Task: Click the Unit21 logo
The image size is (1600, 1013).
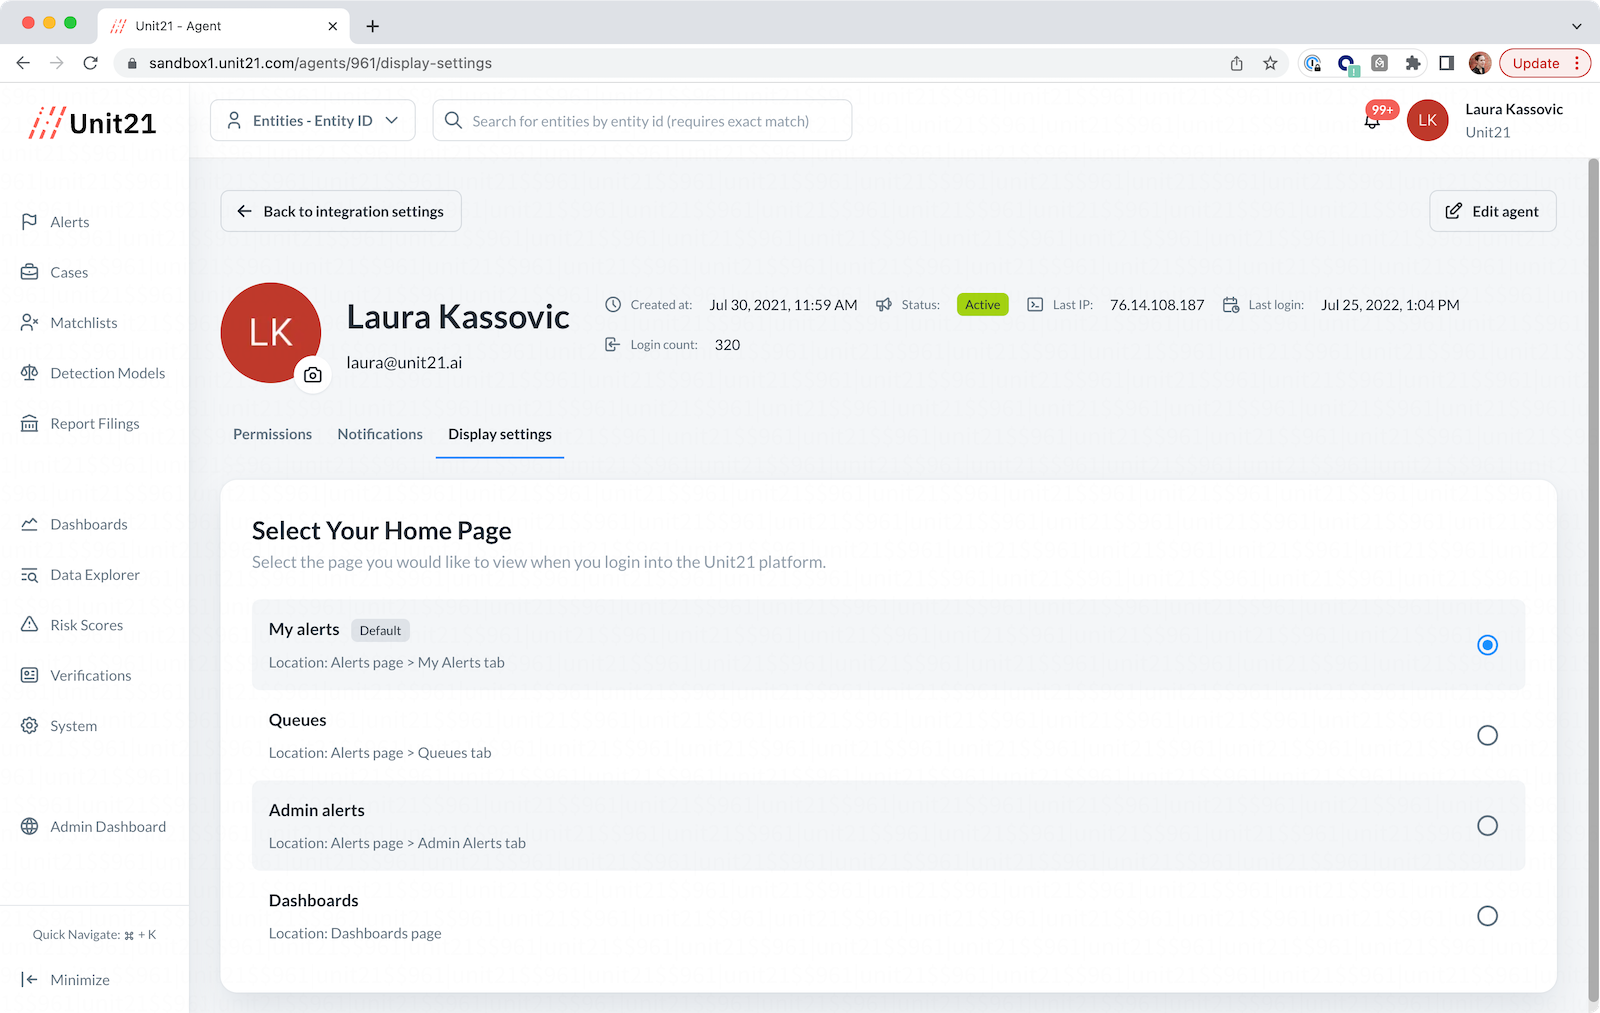Action: tap(92, 123)
